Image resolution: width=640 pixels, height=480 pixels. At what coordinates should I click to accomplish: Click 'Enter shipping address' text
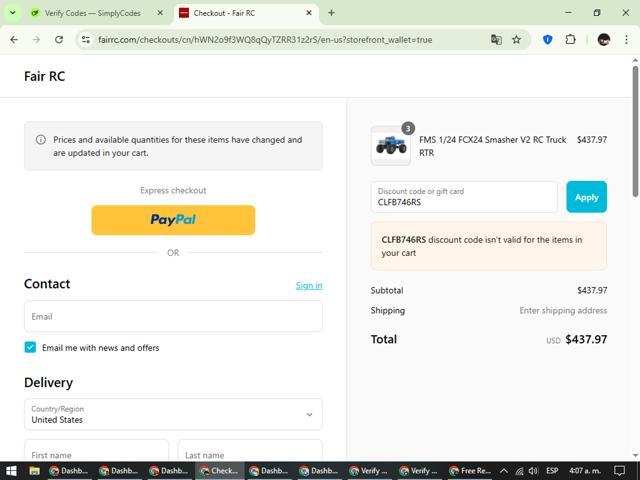tap(563, 311)
